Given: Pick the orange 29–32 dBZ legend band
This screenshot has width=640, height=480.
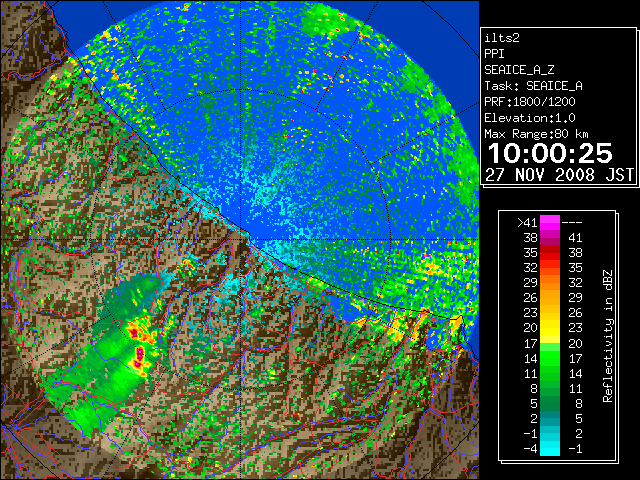Looking at the screenshot, I should [x=550, y=283].
